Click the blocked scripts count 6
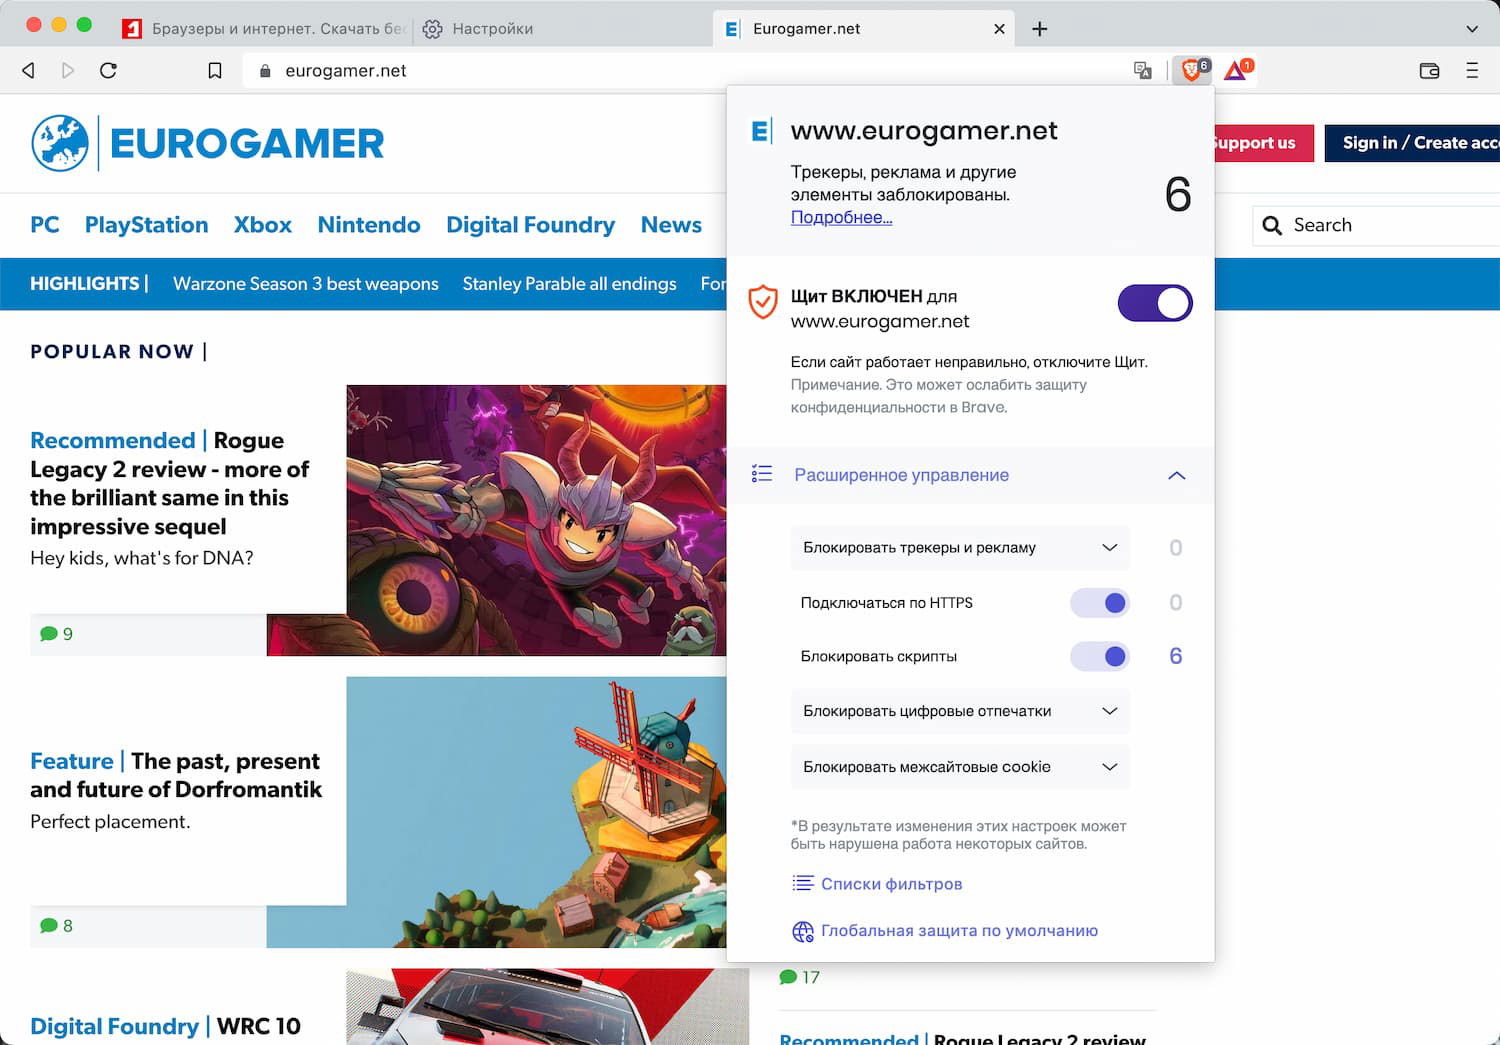Viewport: 1500px width, 1045px height. [1176, 656]
